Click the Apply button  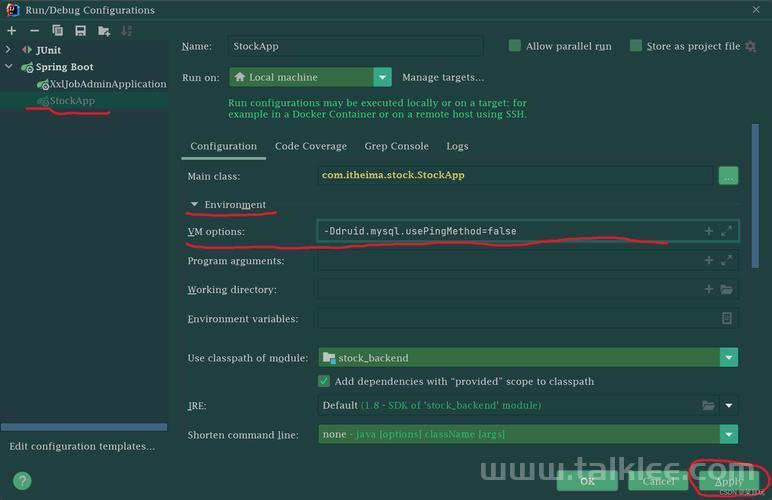click(x=729, y=481)
